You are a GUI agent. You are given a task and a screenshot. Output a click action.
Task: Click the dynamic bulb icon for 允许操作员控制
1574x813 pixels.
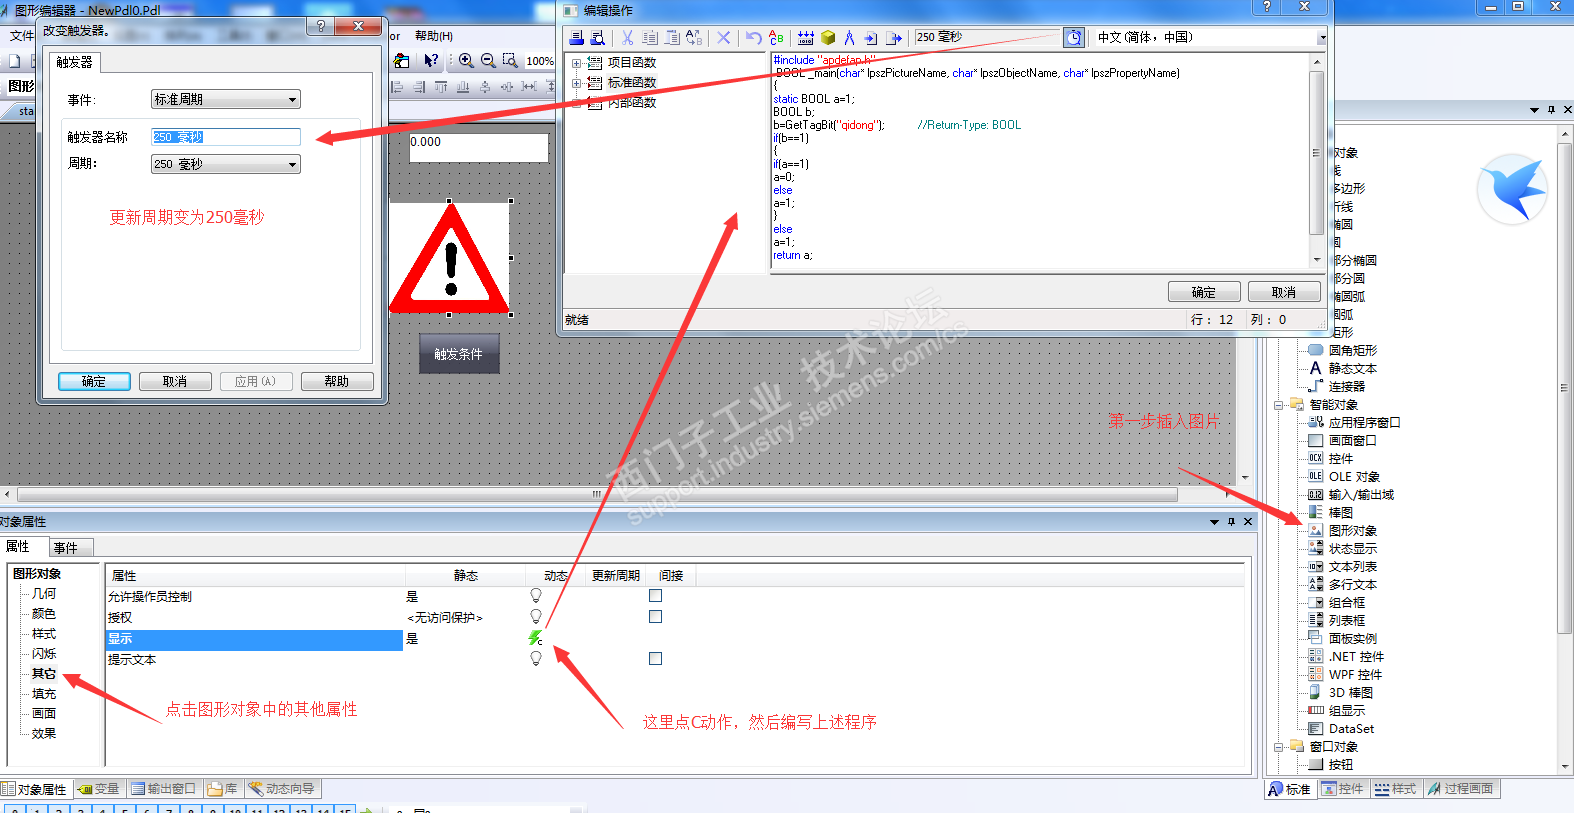point(536,596)
